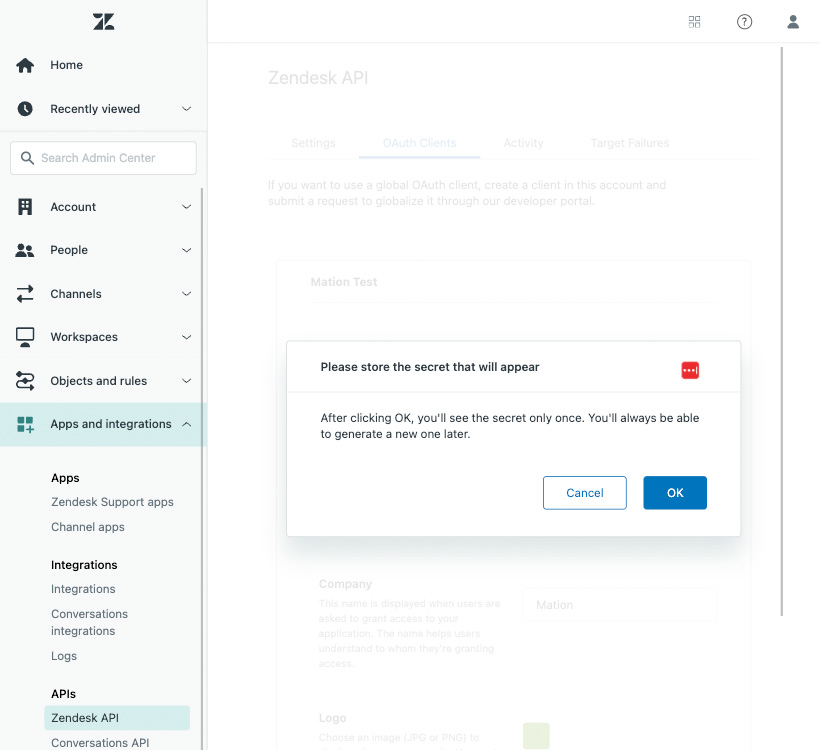The image size is (820, 750).
Task: Click the 'Please store the secret' dialog title
Action: pyautogui.click(x=430, y=367)
